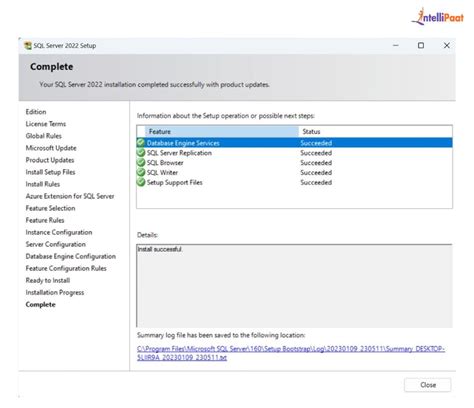The image size is (474, 408).
Task: Click the License Terms step
Action: 46,124
